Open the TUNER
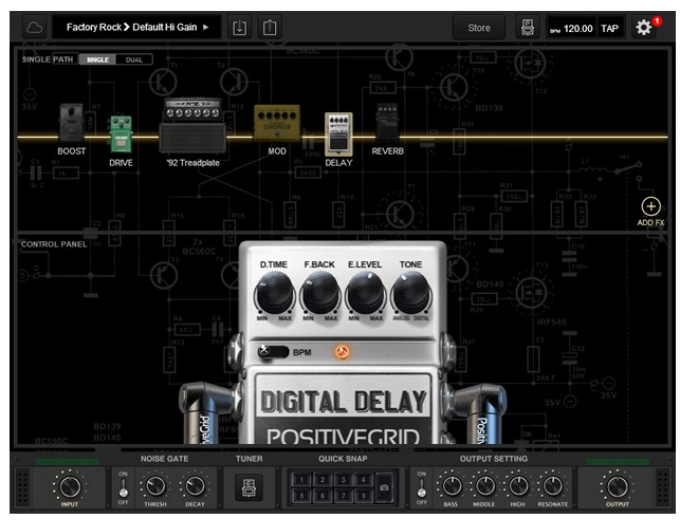Viewport: 682px width, 528px height. click(x=249, y=487)
